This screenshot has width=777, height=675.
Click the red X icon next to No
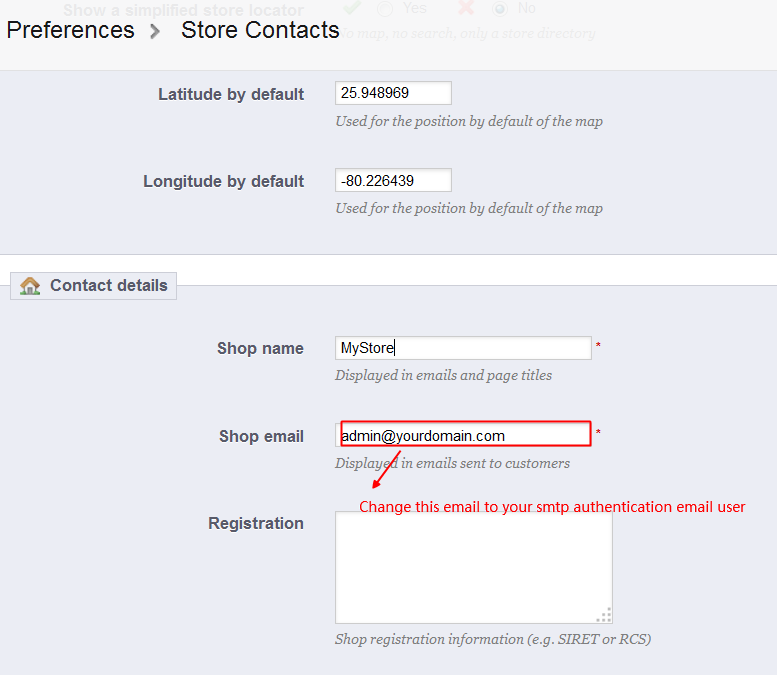coord(464,8)
